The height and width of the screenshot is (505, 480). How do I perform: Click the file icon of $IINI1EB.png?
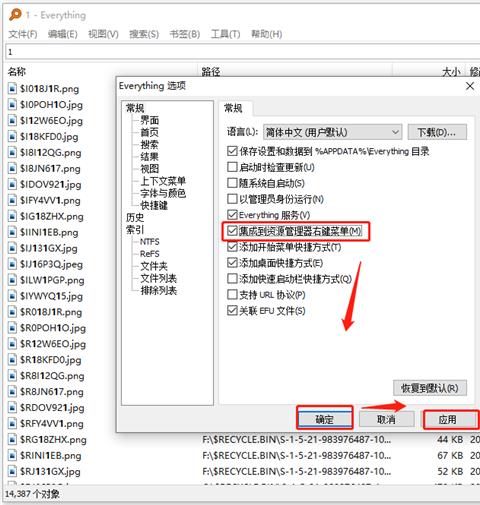tap(12, 232)
